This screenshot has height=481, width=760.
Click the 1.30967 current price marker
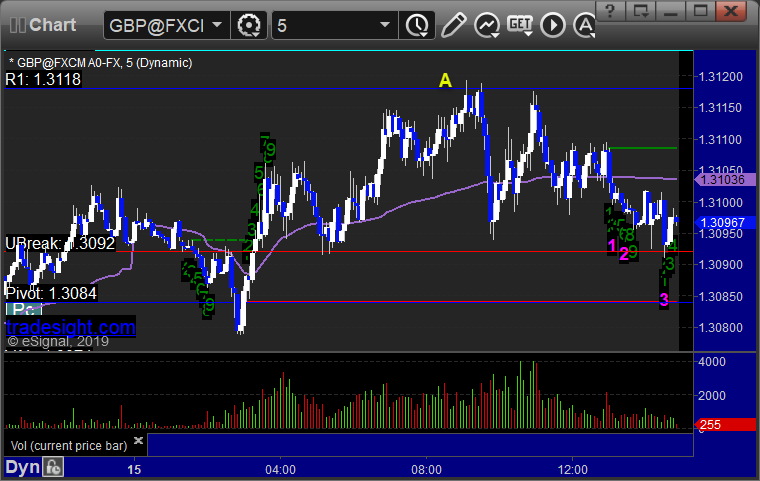click(725, 223)
